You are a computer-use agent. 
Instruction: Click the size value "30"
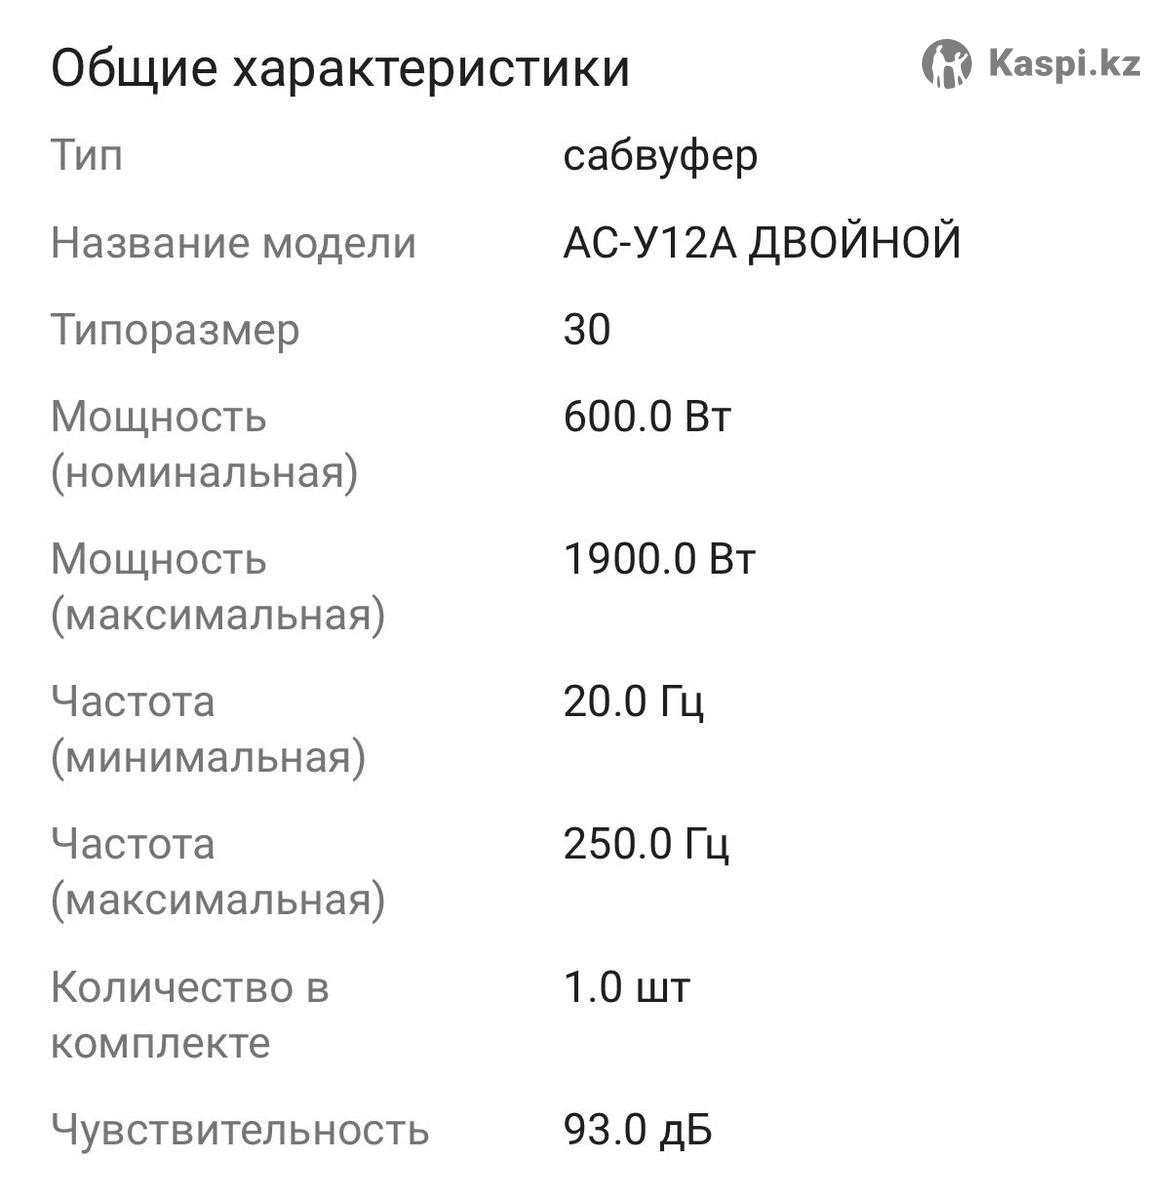587,330
